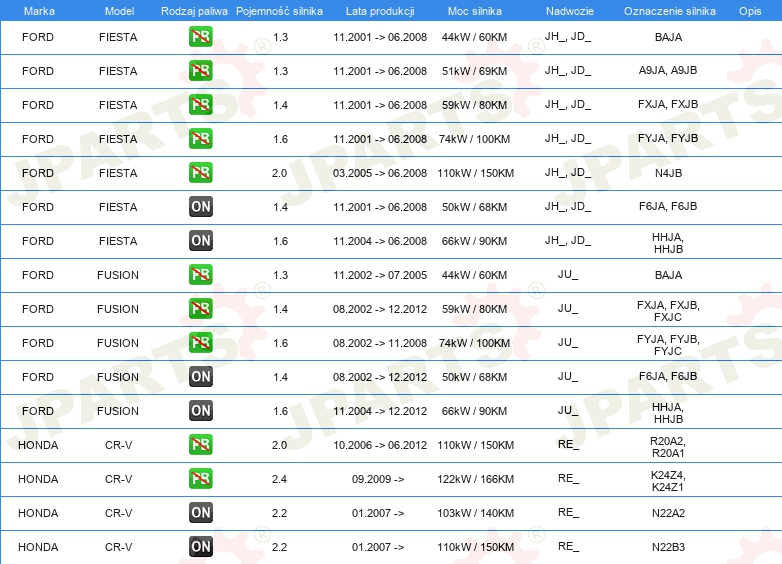Click the Marka column header

click(39, 10)
